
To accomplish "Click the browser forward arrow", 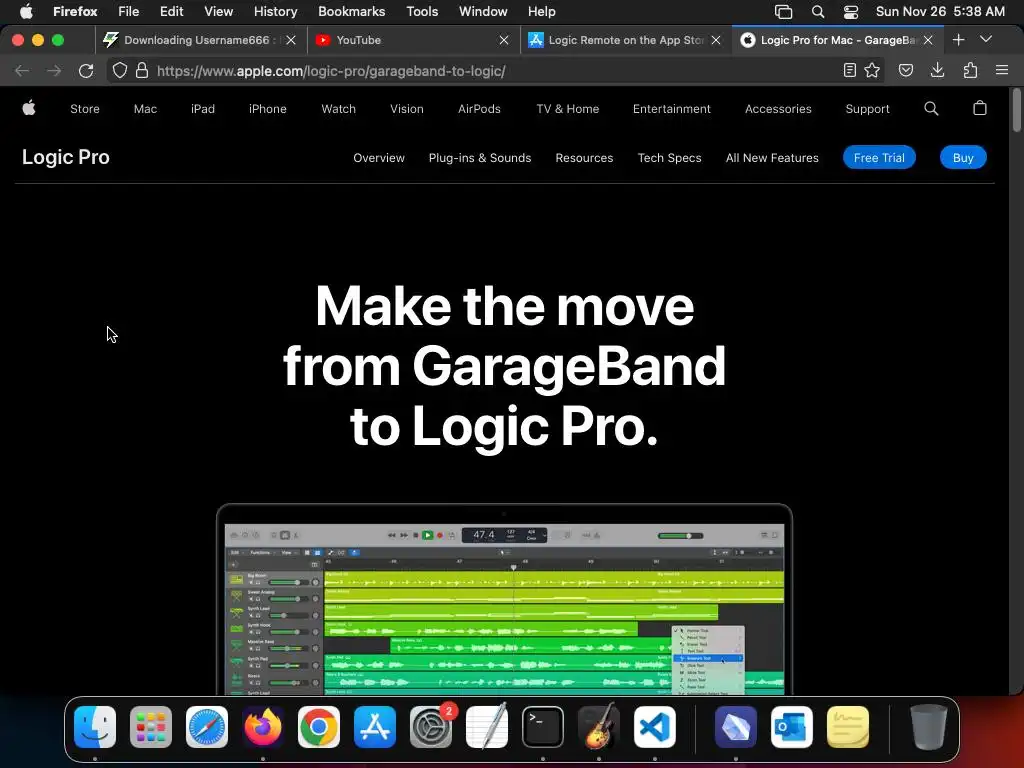I will pyautogui.click(x=54, y=71).
